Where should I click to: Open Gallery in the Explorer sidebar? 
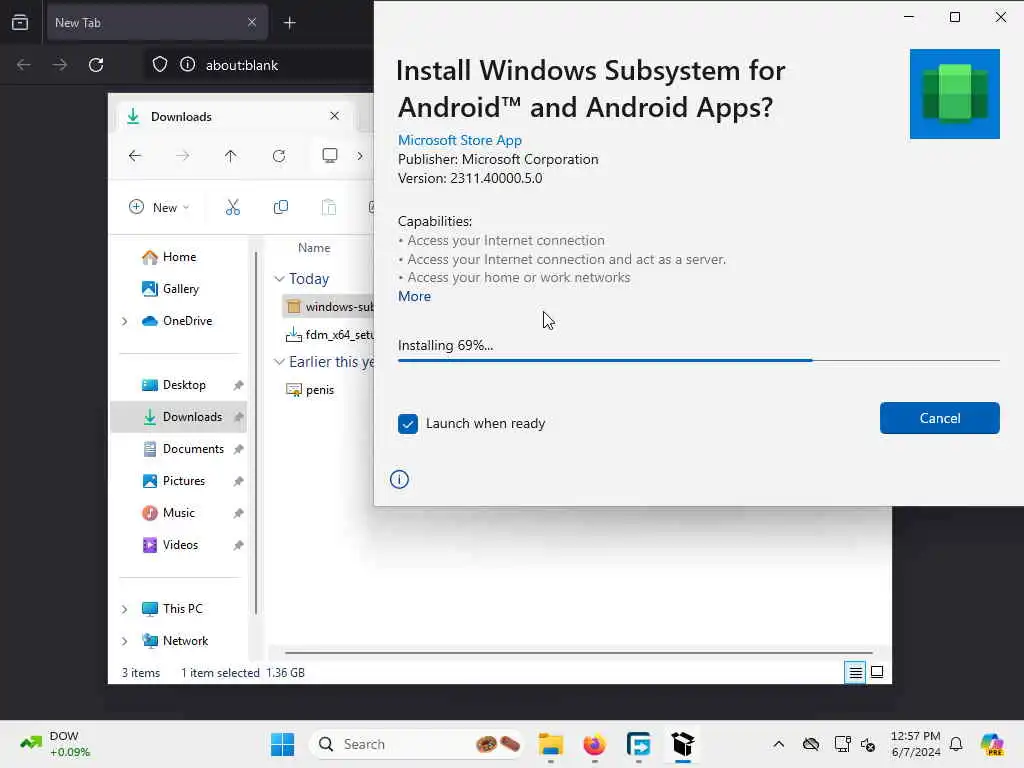170,289
